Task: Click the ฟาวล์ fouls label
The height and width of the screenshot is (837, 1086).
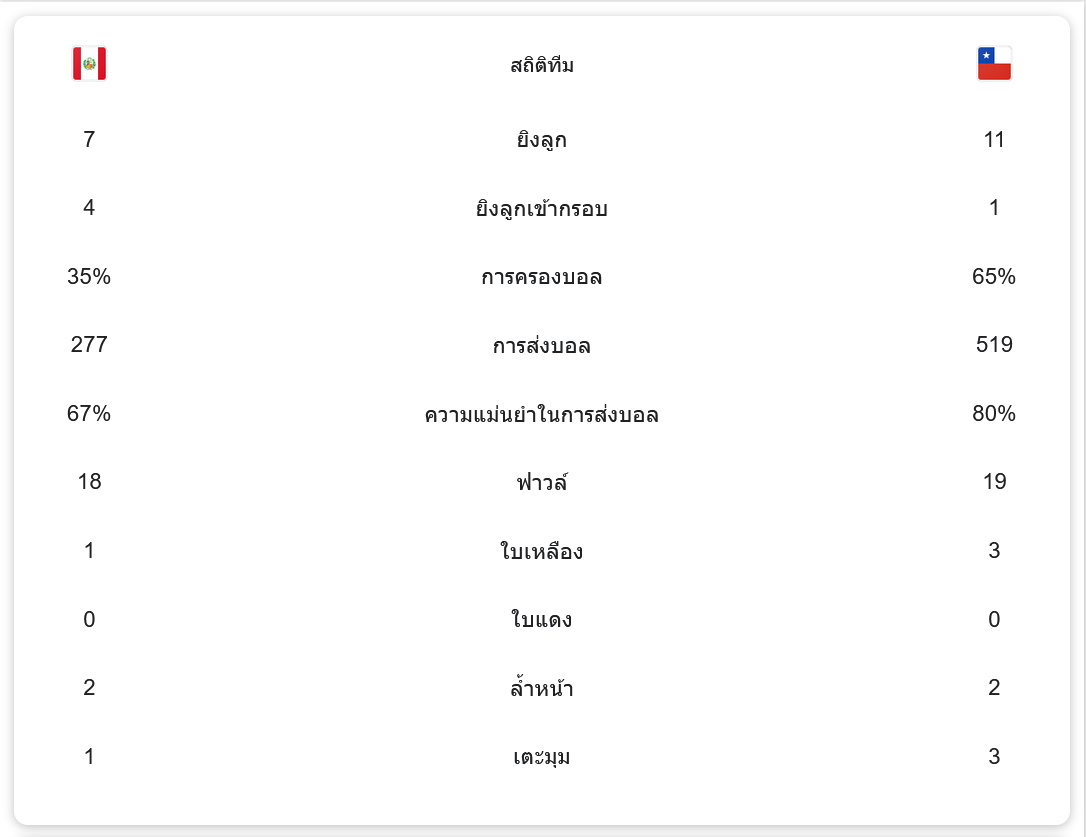Action: pos(542,483)
